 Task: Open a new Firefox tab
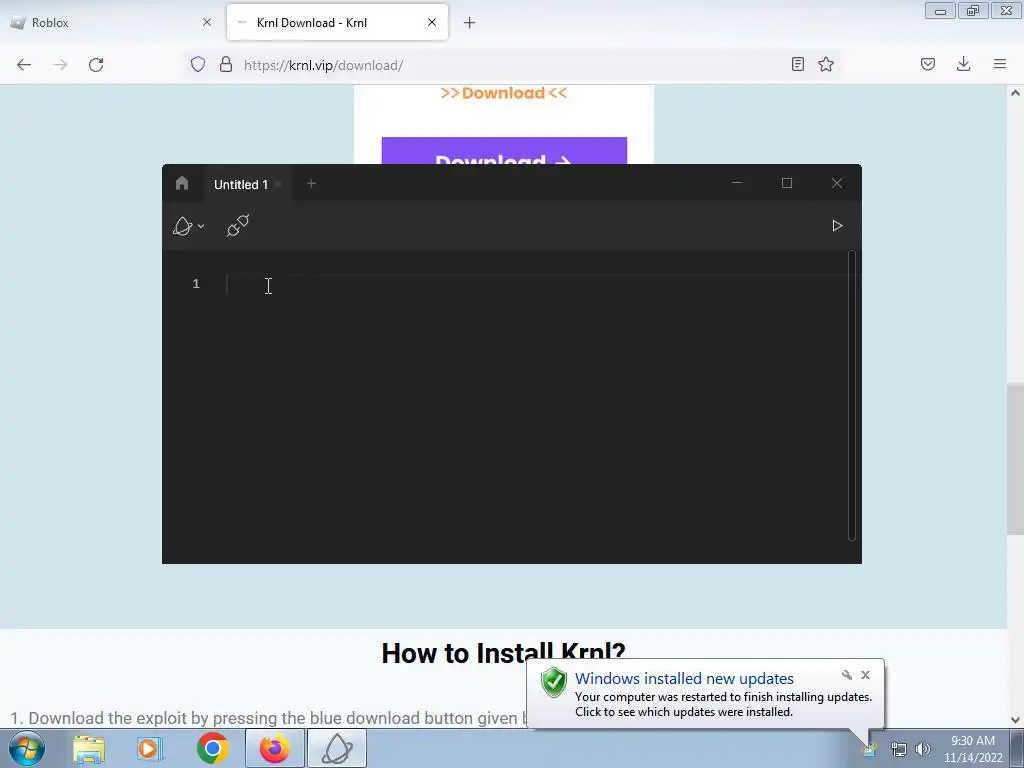coord(470,23)
